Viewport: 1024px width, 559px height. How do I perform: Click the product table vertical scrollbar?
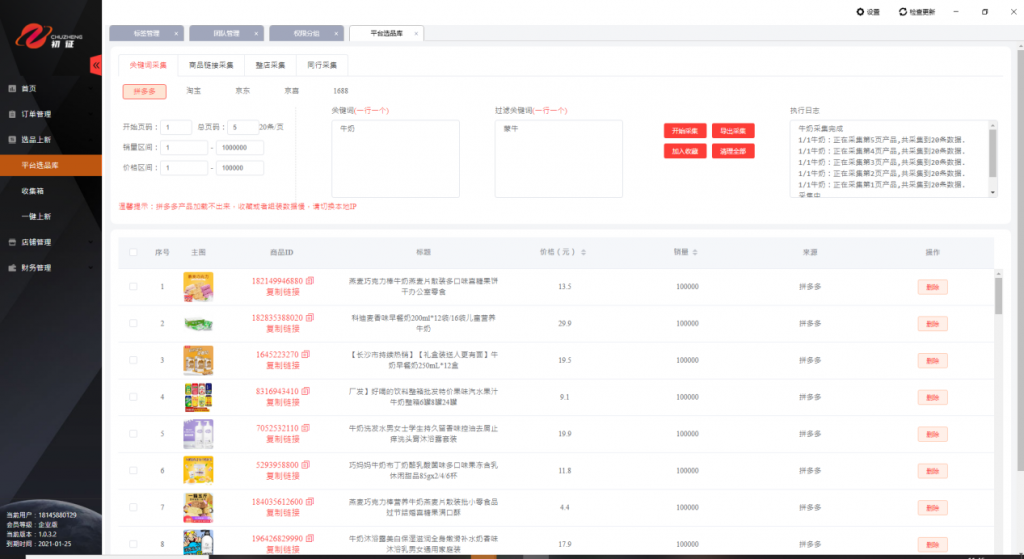[x=999, y=296]
